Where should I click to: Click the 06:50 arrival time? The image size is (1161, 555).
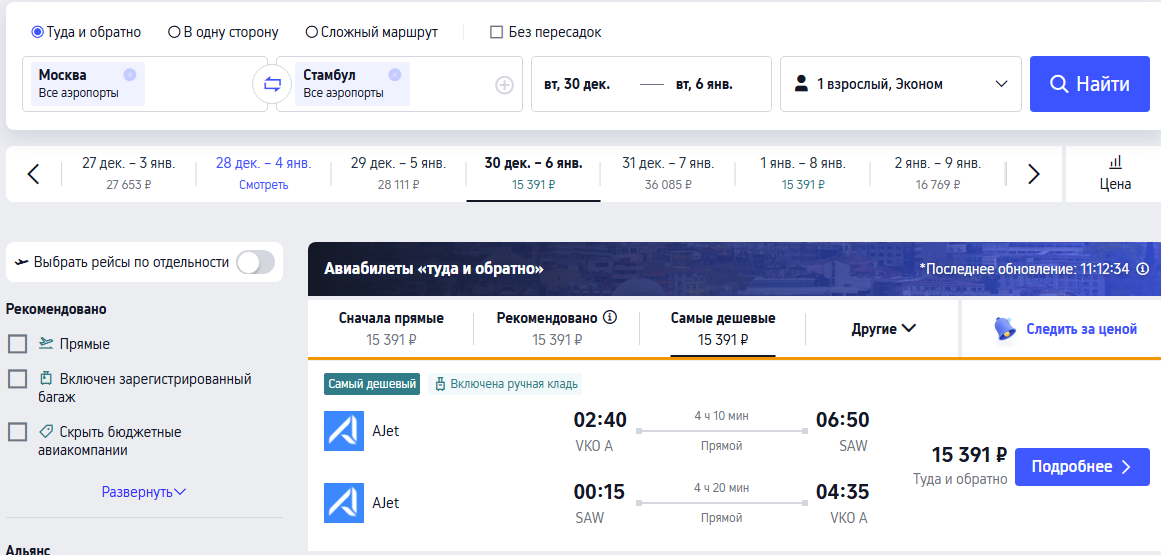843,420
